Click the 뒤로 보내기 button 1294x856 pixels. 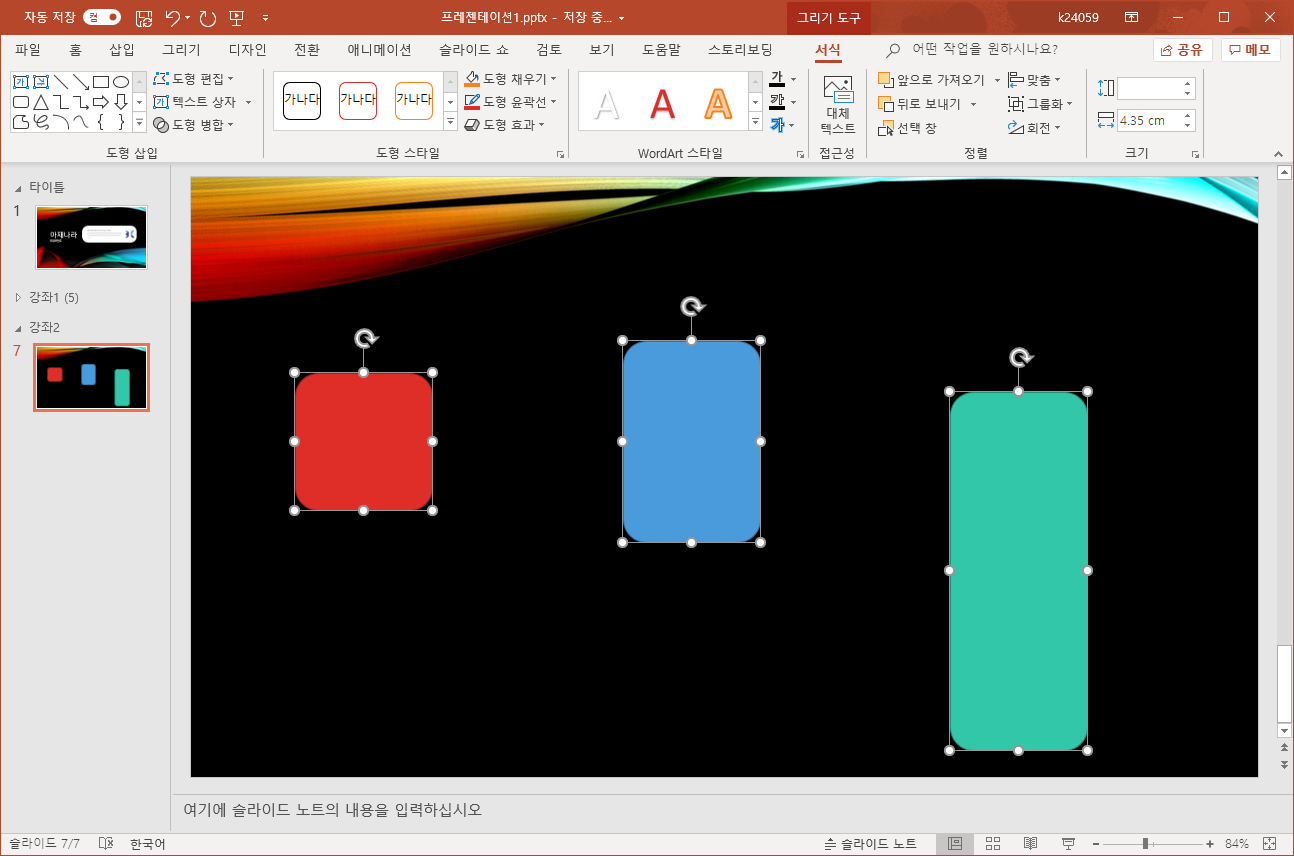(x=920, y=103)
